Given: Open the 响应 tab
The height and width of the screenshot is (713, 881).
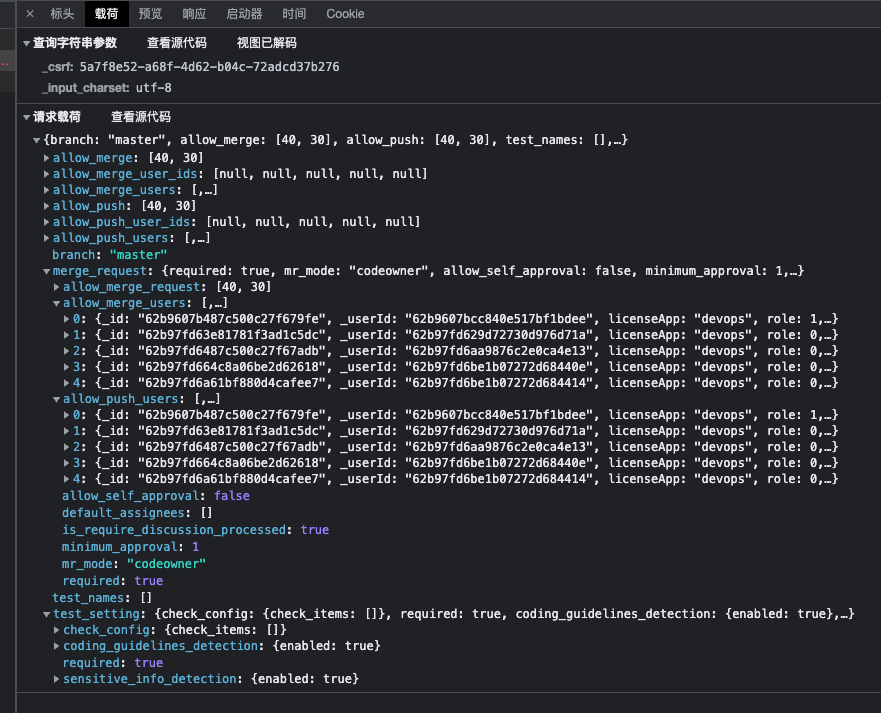Looking at the screenshot, I should (194, 13).
